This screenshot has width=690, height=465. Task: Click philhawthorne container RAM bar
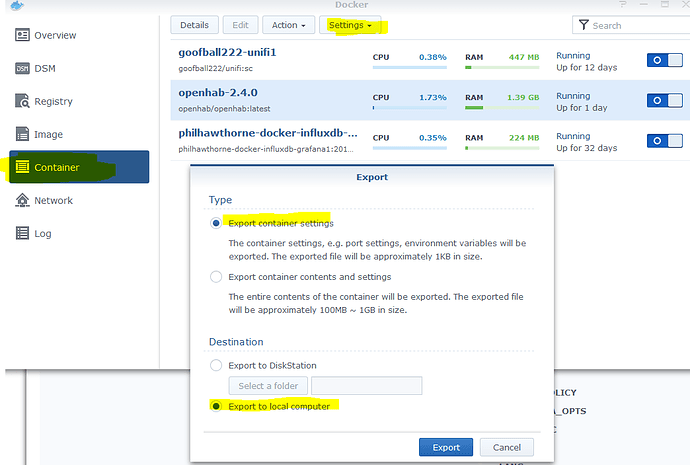coord(502,148)
